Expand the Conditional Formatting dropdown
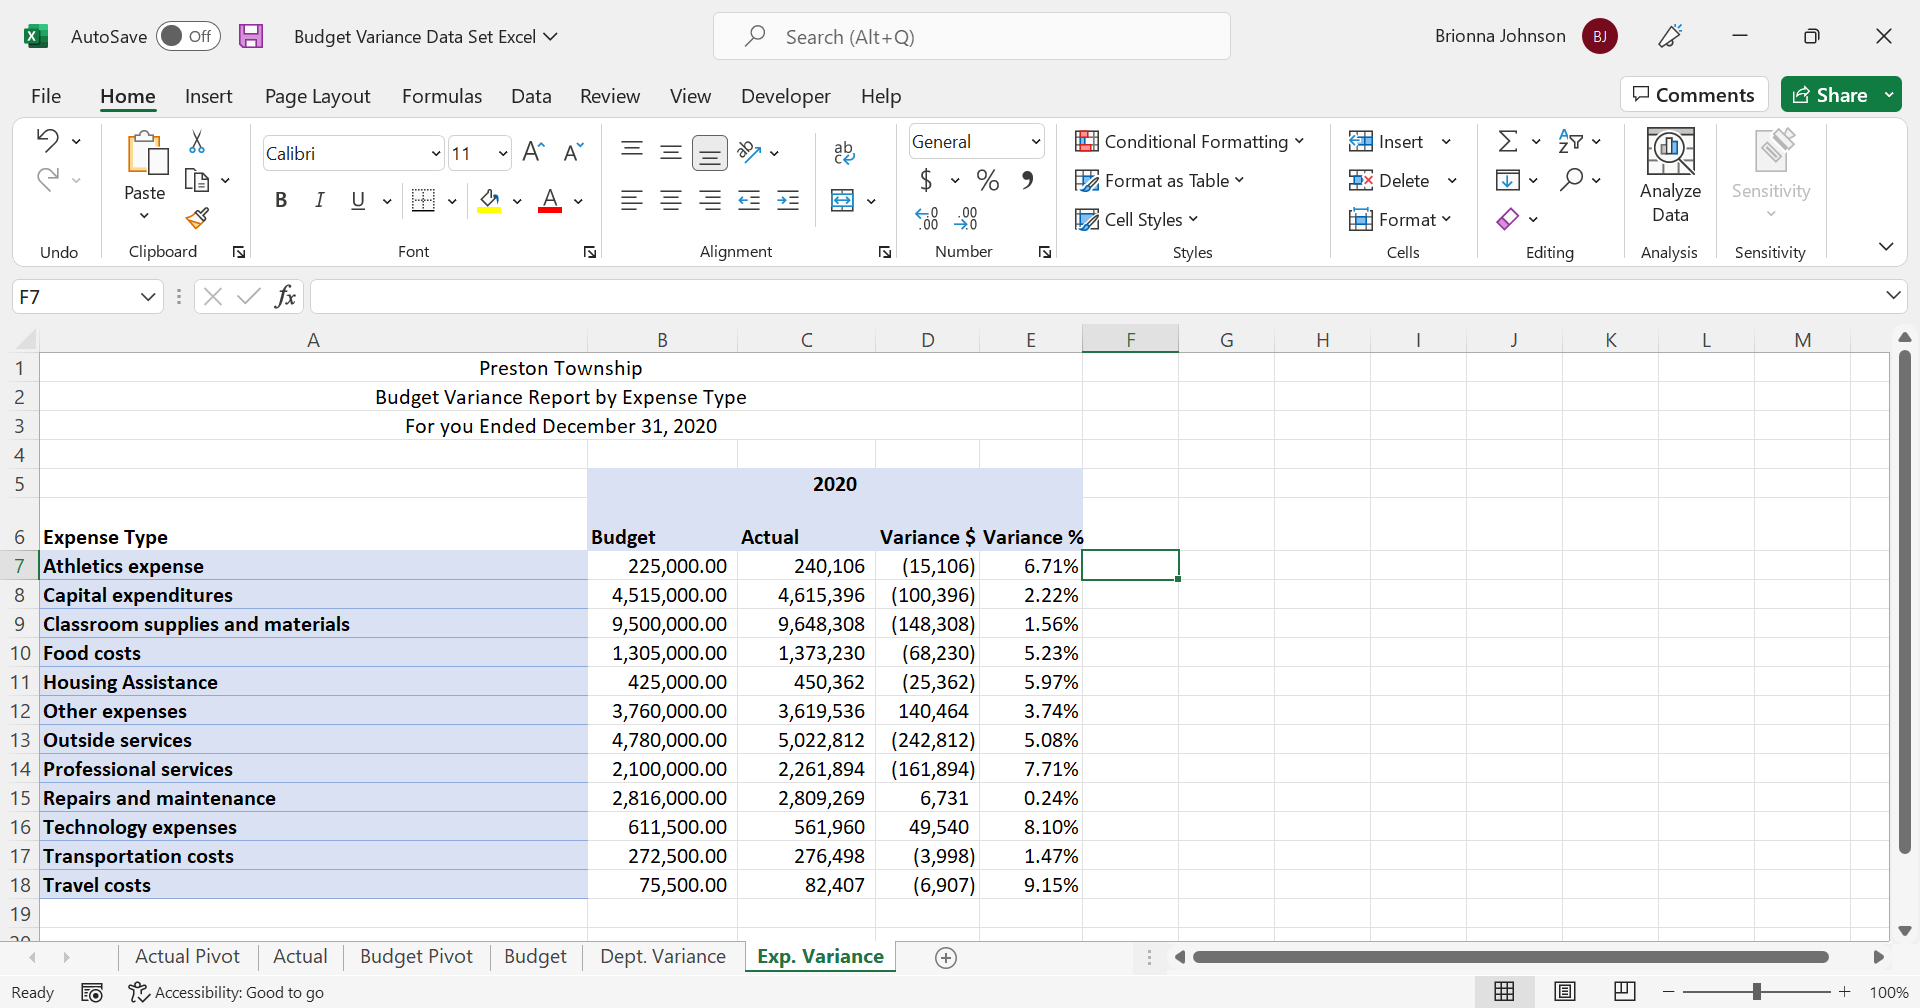Screen dimensions: 1920x1008 tap(1189, 142)
